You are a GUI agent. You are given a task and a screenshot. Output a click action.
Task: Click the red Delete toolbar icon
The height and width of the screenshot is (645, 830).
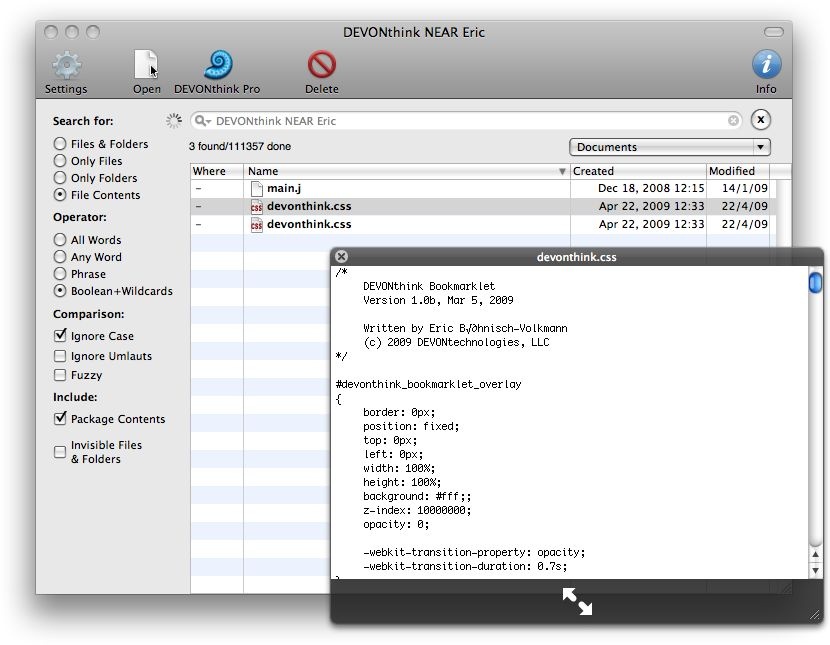321,67
